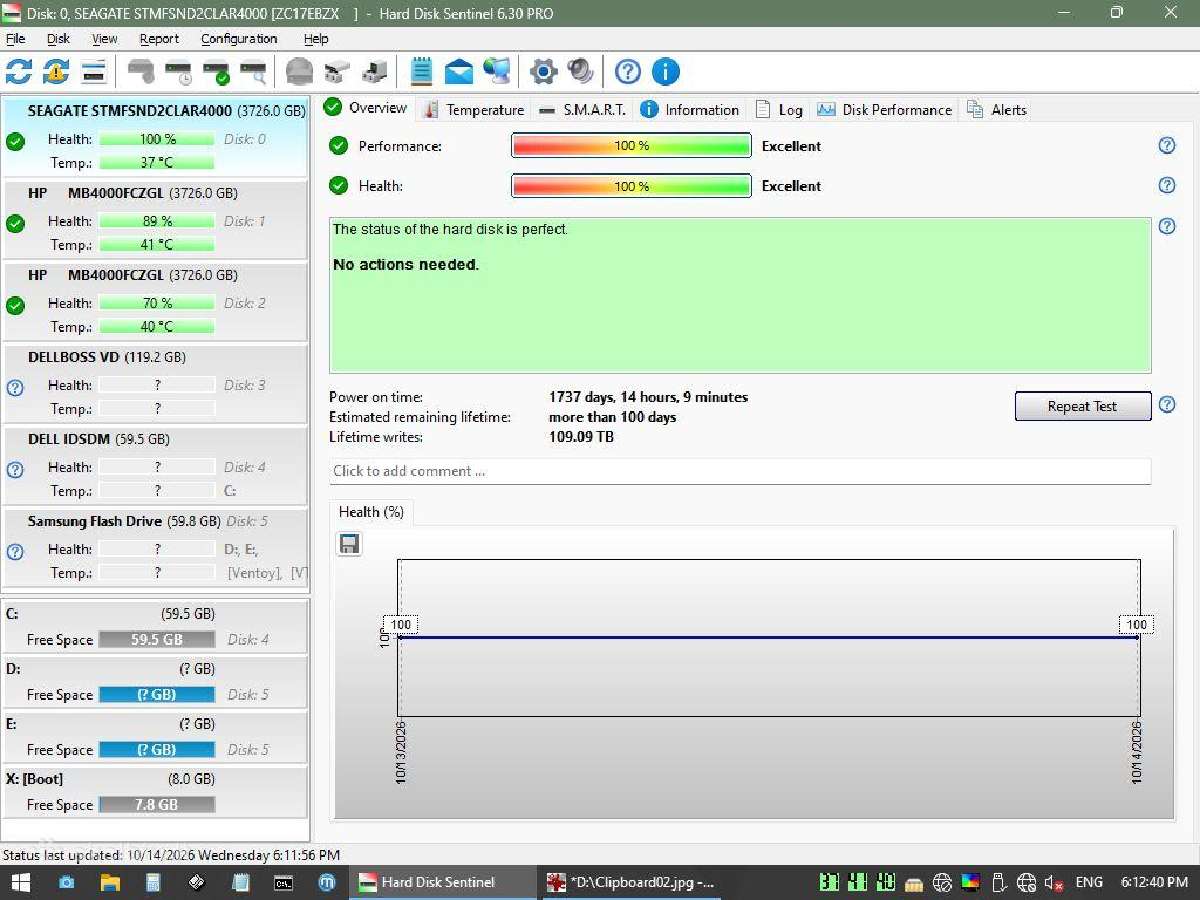Click the Refresh disk status toolbar icon

pos(19,72)
